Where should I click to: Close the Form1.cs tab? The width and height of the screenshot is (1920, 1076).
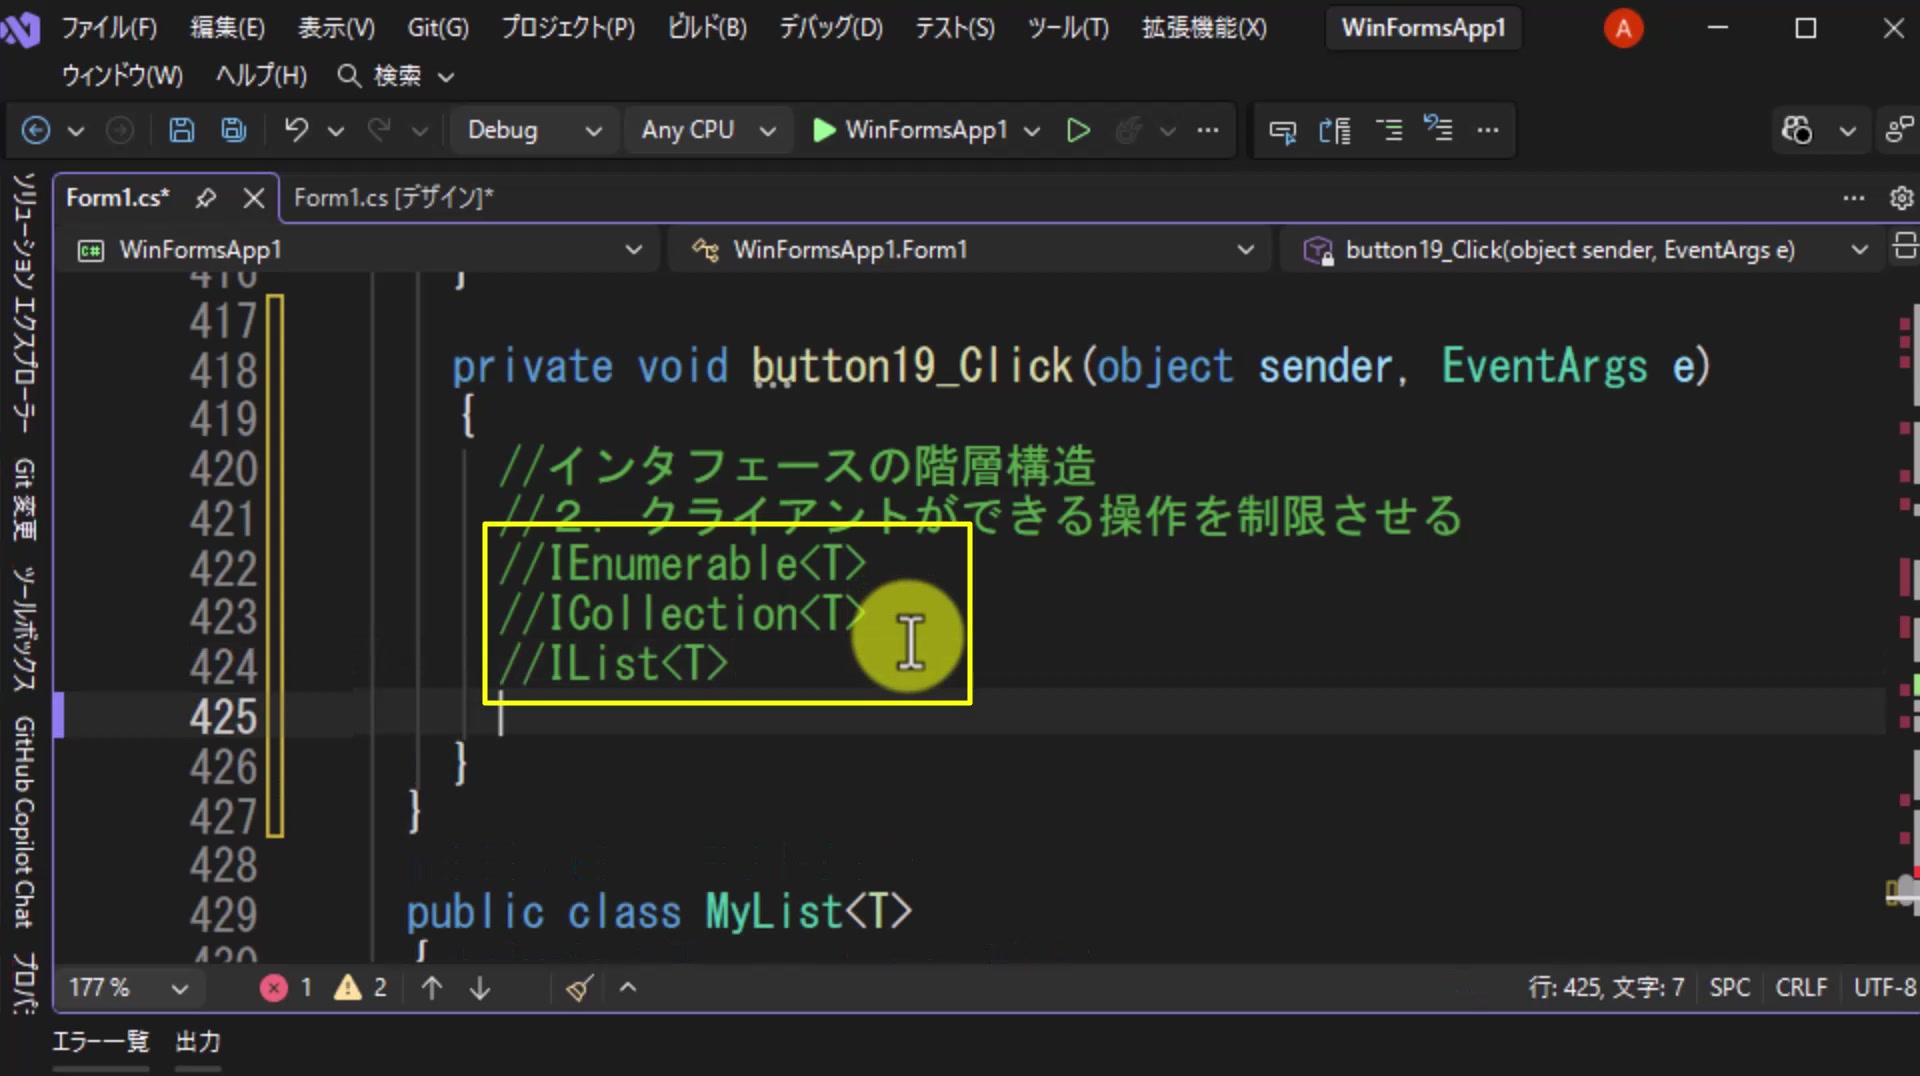coord(254,198)
